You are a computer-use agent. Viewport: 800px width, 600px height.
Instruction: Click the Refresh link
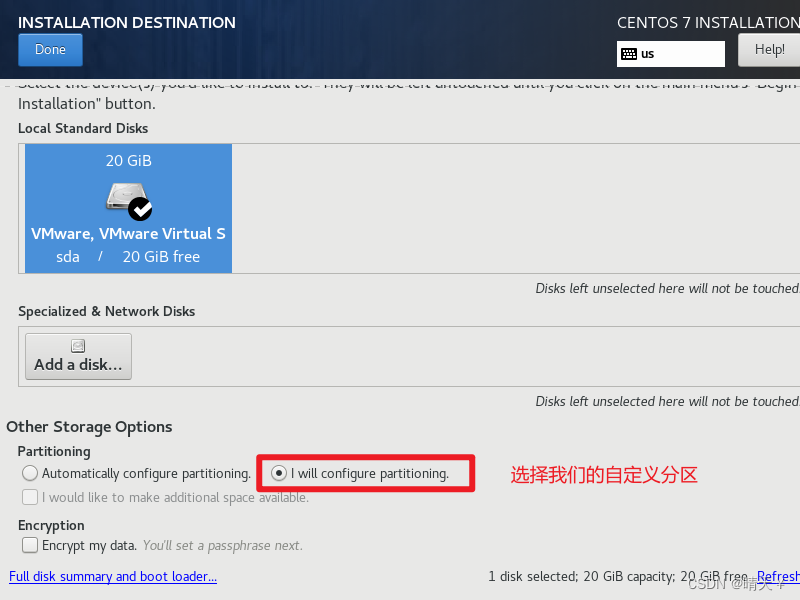(778, 577)
